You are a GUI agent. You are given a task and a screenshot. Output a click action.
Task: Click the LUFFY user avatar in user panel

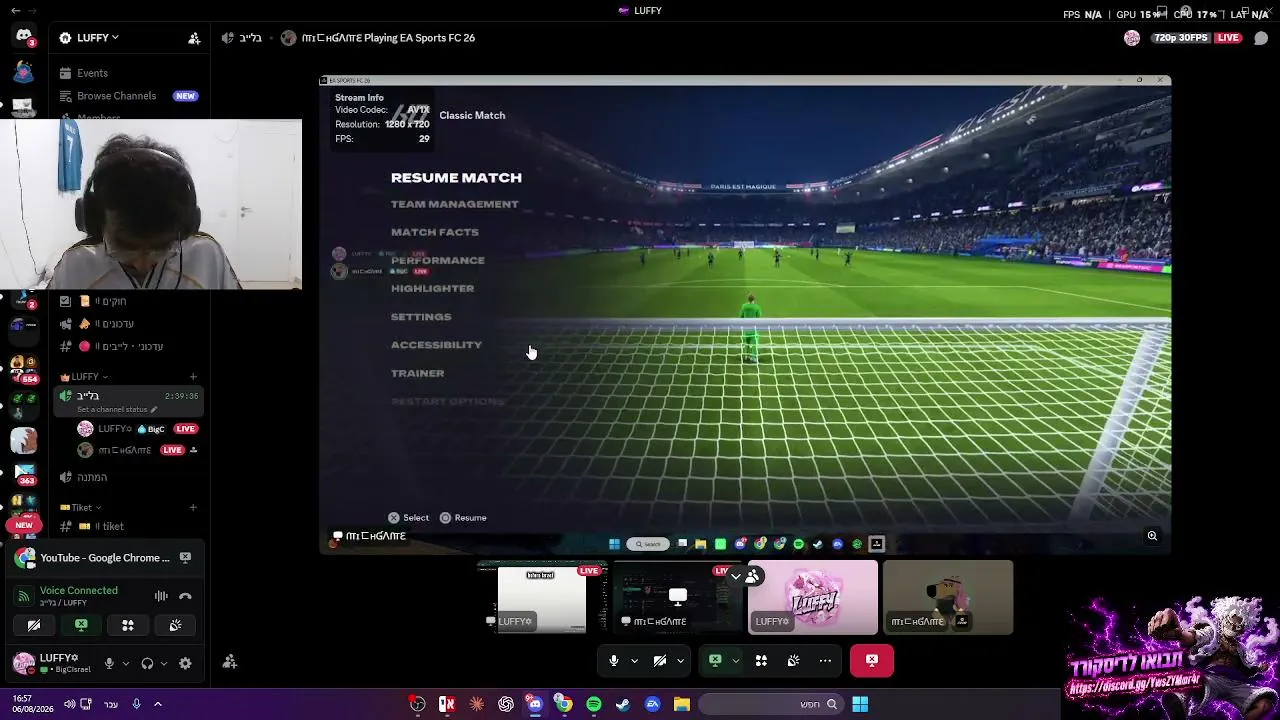click(x=23, y=662)
